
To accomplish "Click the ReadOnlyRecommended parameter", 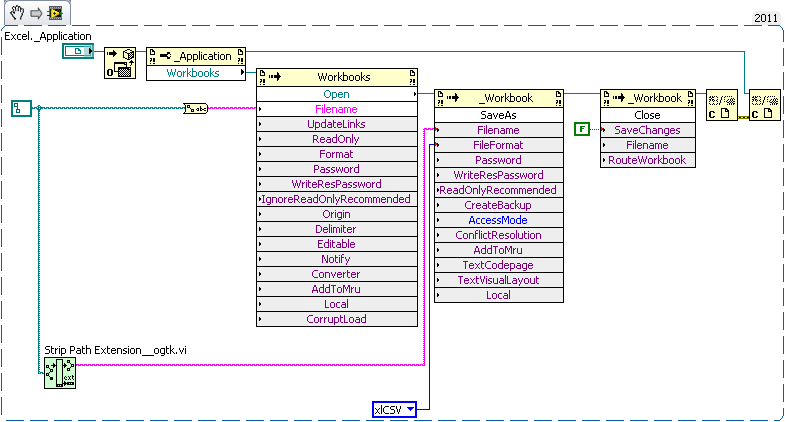I will pos(499,190).
